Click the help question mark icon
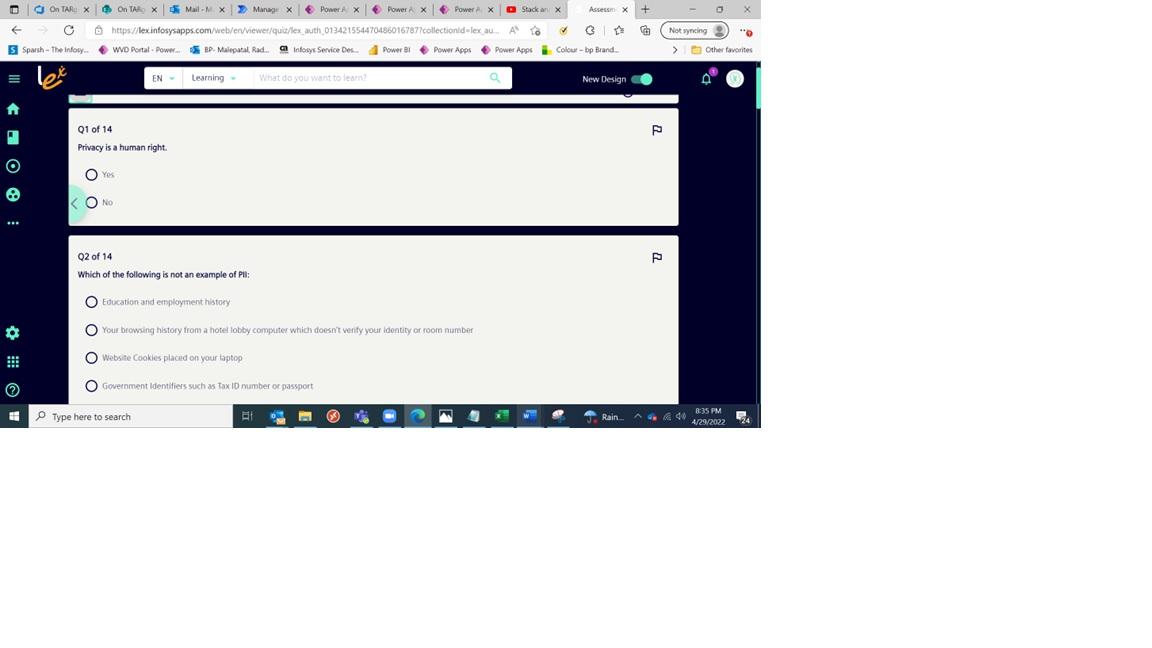 (13, 389)
